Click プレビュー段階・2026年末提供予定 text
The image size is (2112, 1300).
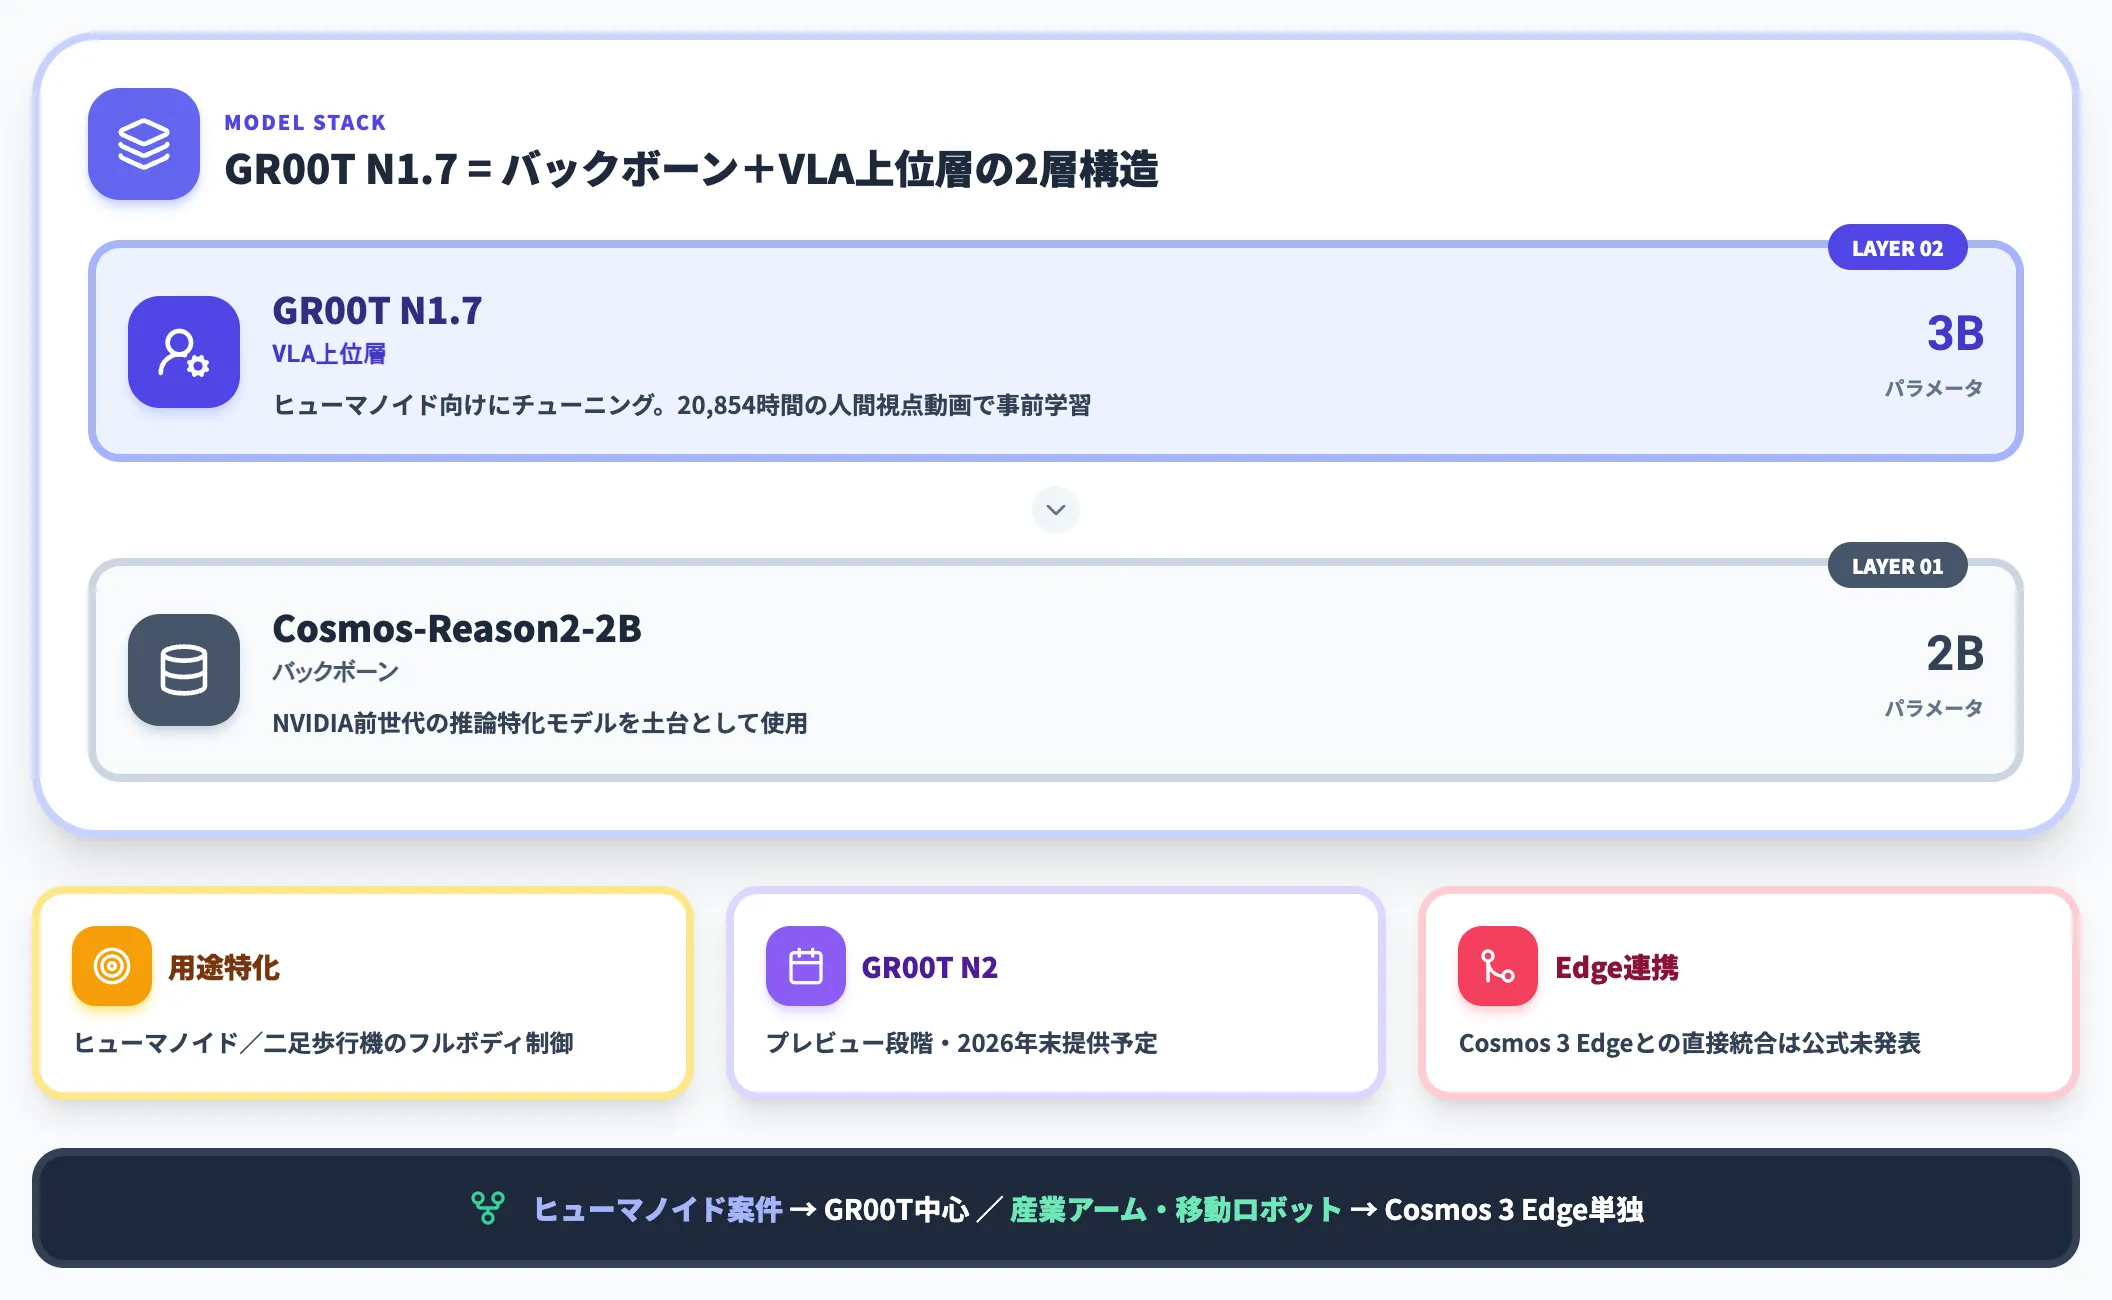coord(962,1043)
